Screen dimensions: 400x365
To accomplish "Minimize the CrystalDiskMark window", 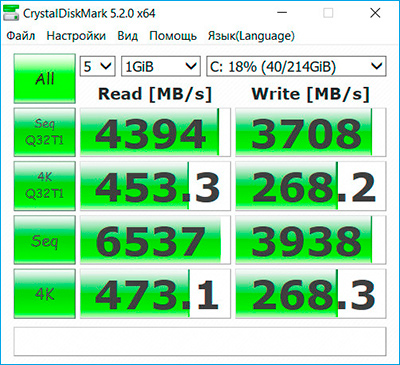I will [282, 13].
